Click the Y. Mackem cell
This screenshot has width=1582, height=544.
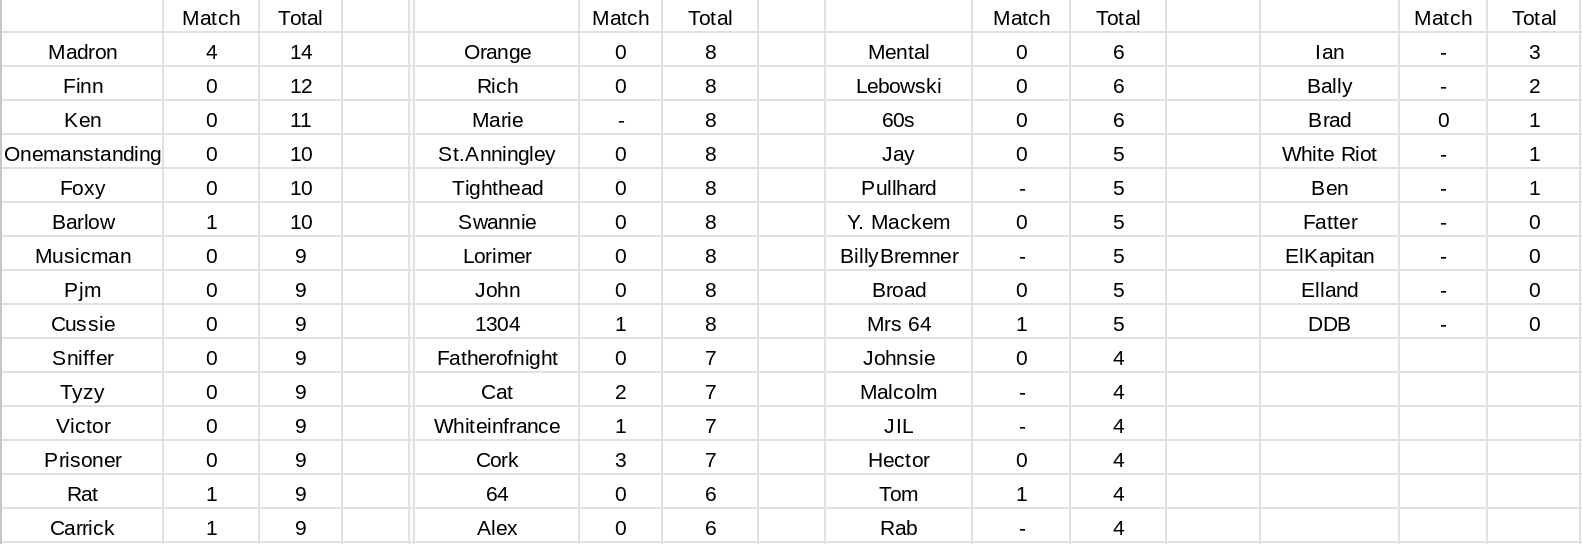(898, 222)
